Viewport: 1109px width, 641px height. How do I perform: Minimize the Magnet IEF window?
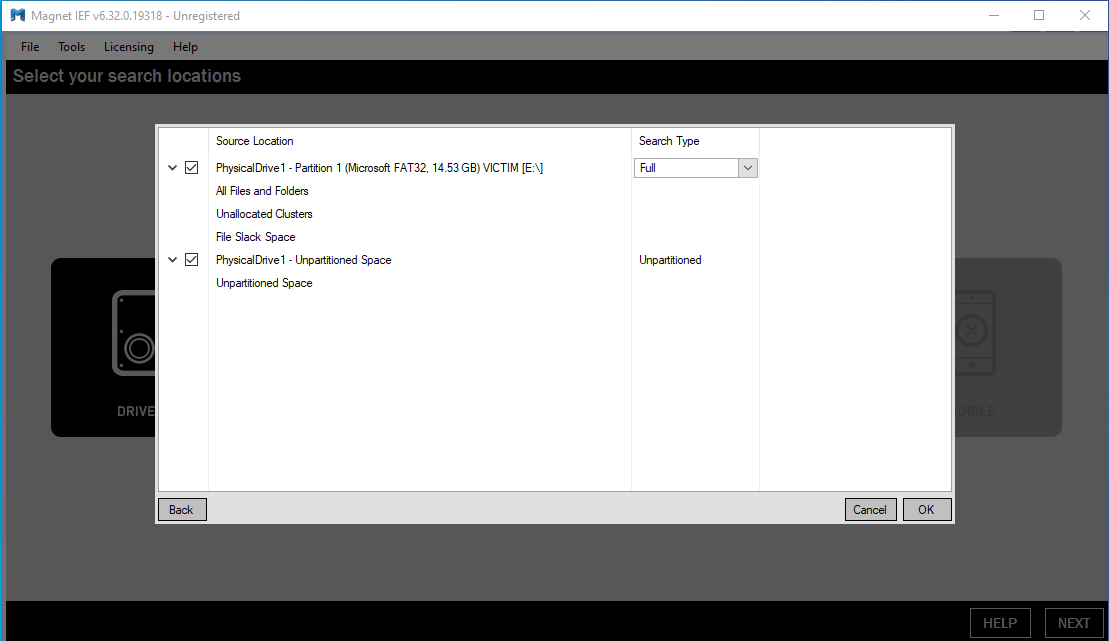click(x=994, y=16)
